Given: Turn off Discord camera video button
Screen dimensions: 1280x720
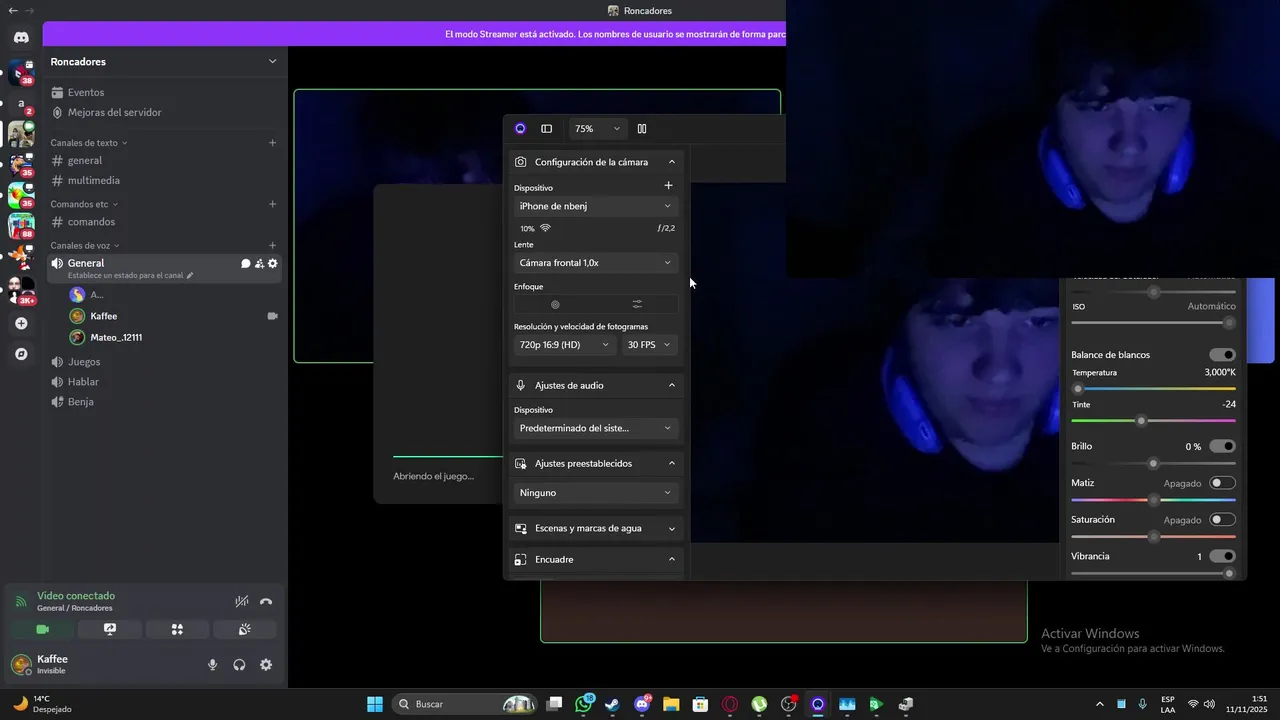Looking at the screenshot, I should pyautogui.click(x=43, y=629).
